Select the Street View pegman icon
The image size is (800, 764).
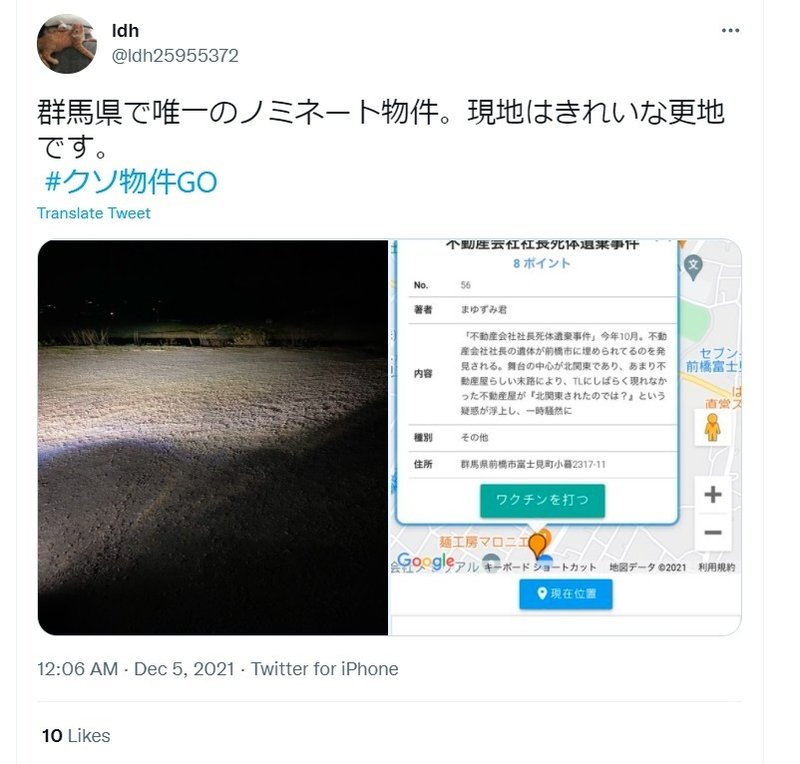pyautogui.click(x=713, y=428)
